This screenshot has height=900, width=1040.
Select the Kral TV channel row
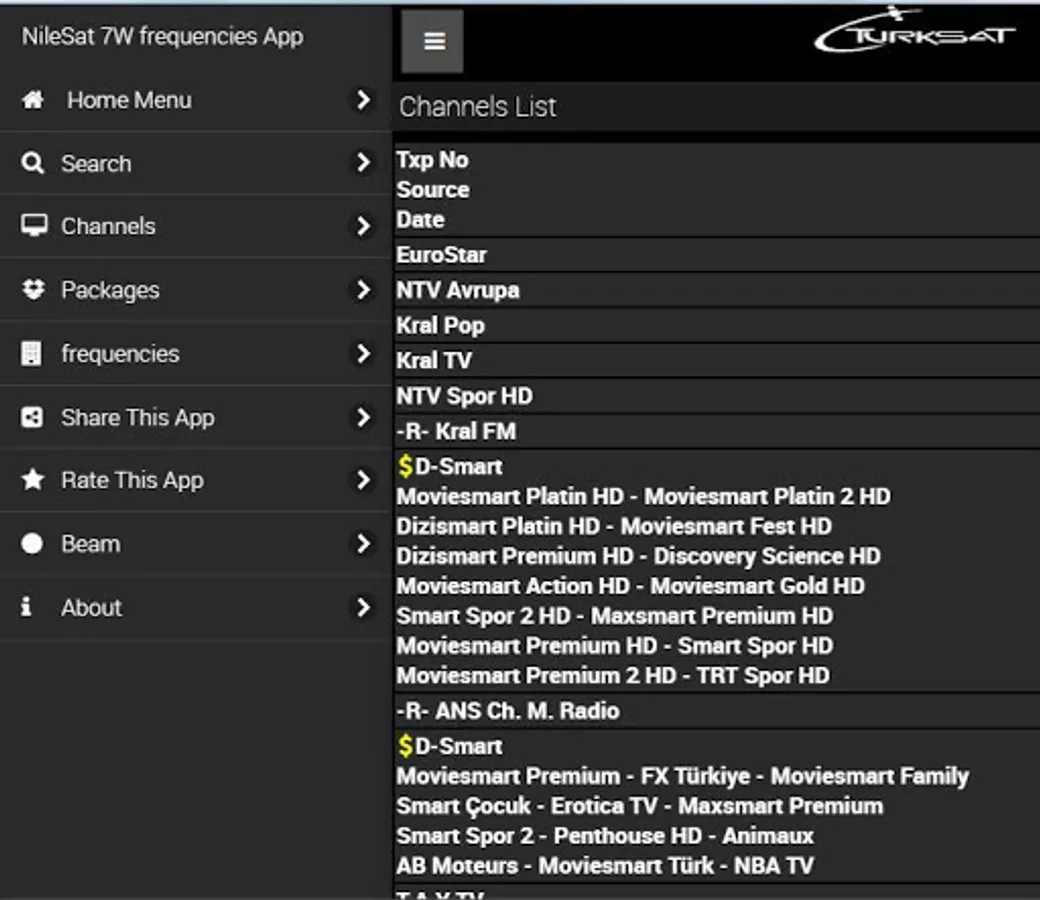tap(717, 360)
